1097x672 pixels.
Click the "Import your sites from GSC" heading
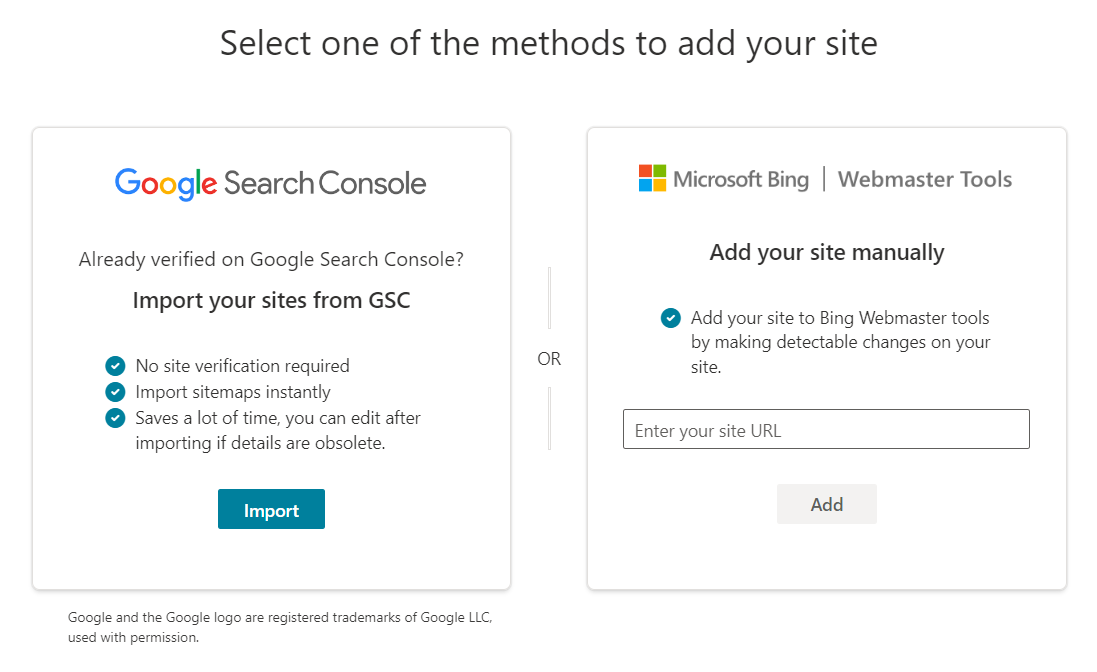point(271,299)
